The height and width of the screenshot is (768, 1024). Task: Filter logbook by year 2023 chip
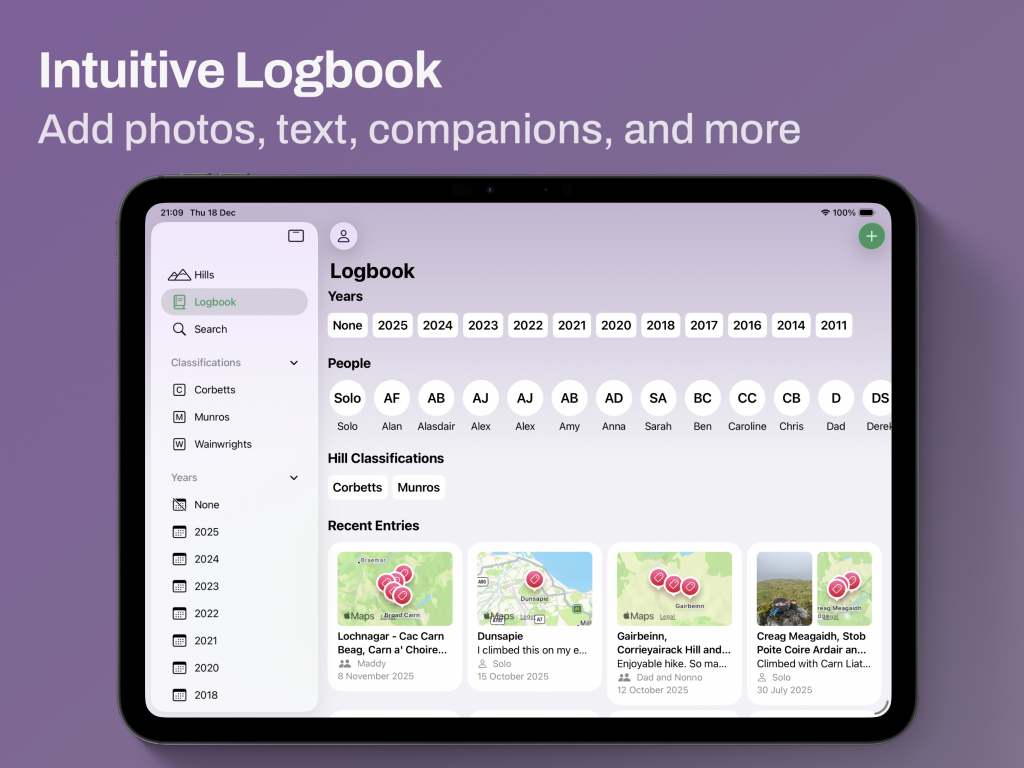[x=483, y=325]
